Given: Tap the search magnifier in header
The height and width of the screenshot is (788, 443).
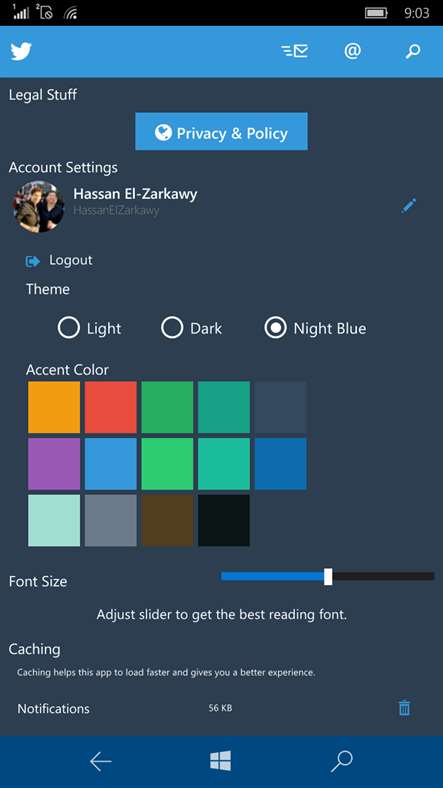Looking at the screenshot, I should tap(412, 51).
